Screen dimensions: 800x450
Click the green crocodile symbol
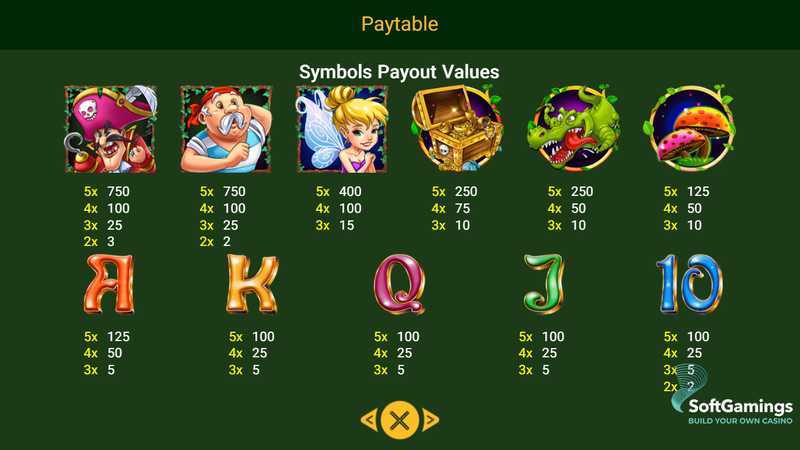pyautogui.click(x=573, y=128)
